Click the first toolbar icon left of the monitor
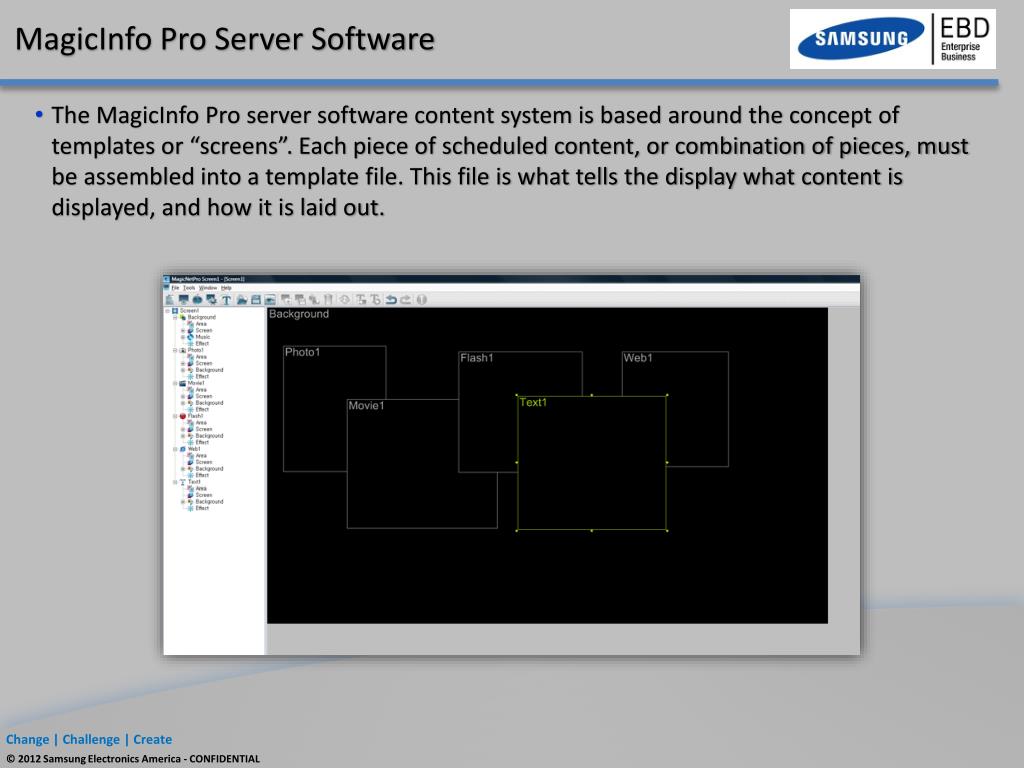The height and width of the screenshot is (768, 1024). pos(170,300)
